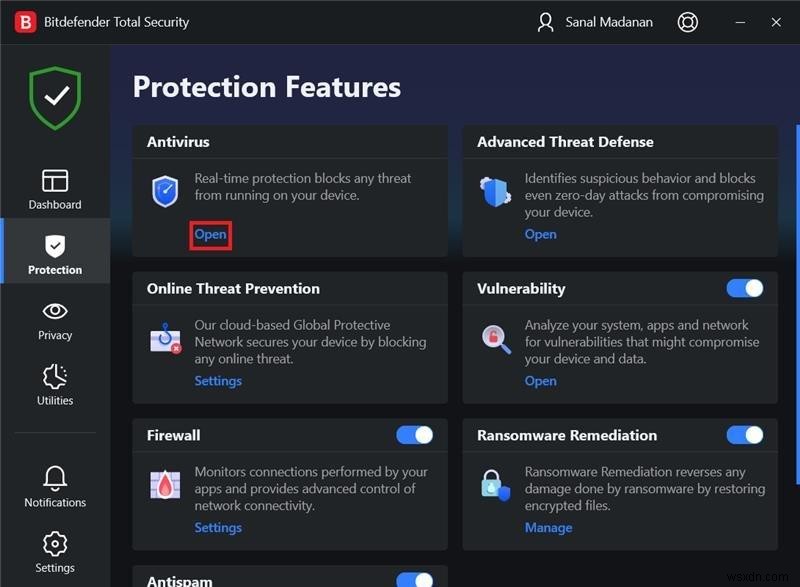Click the green Bitdefender shield status logo

pos(57,97)
